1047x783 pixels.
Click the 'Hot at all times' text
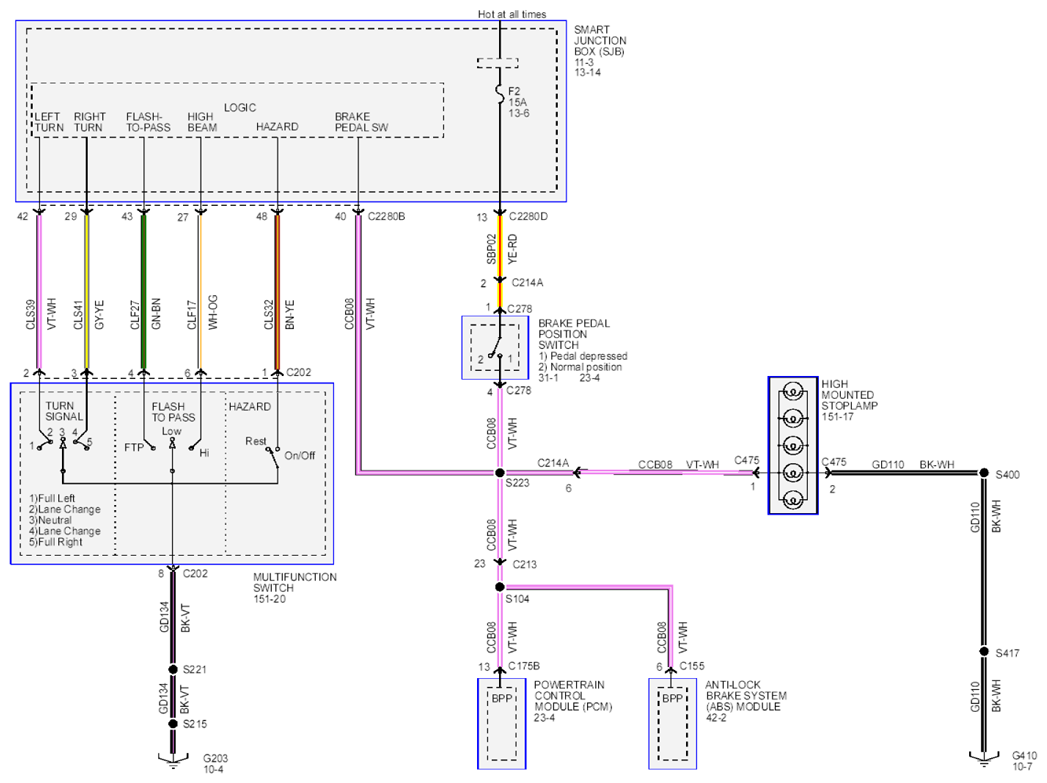pyautogui.click(x=512, y=14)
